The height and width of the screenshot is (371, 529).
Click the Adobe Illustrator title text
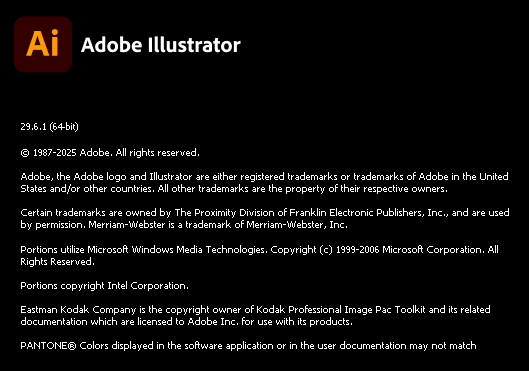161,45
